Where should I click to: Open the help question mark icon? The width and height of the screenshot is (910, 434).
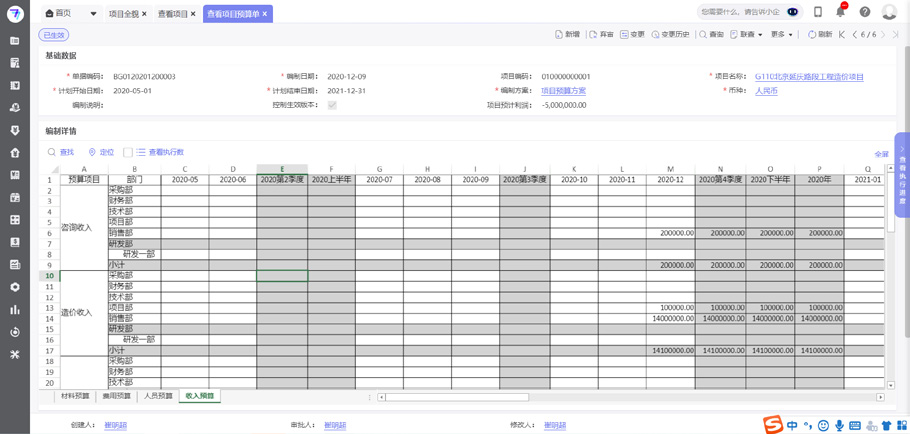pos(865,12)
